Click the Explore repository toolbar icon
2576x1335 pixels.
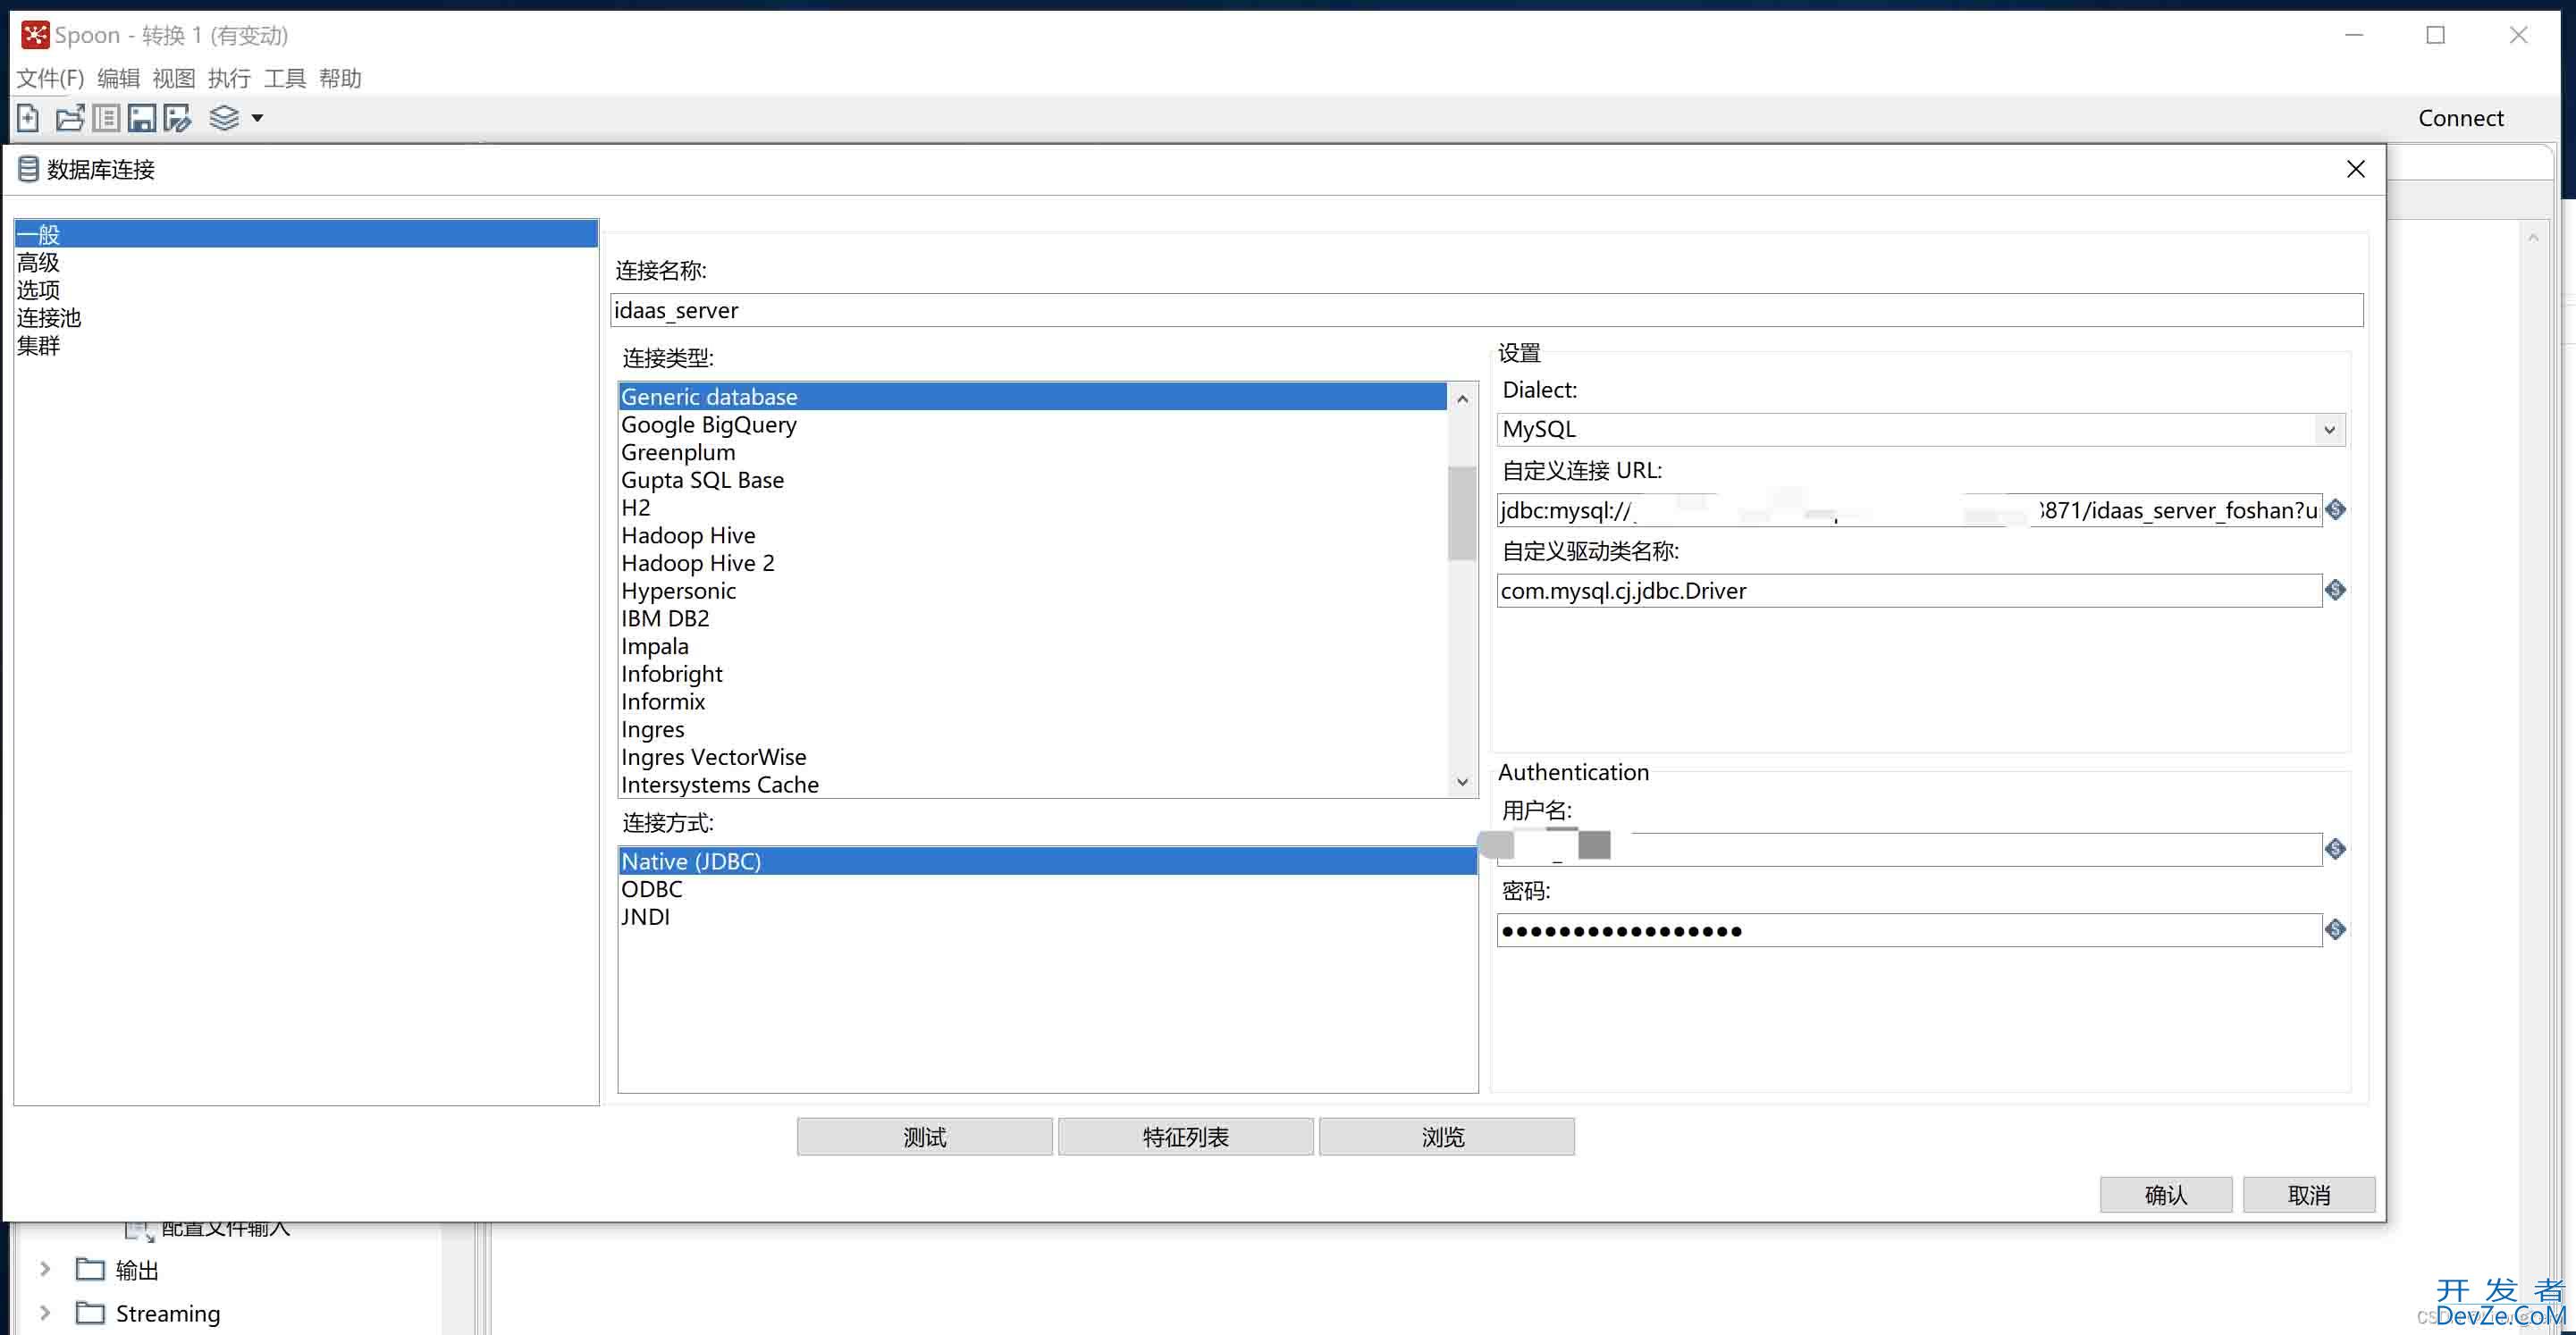pos(106,118)
